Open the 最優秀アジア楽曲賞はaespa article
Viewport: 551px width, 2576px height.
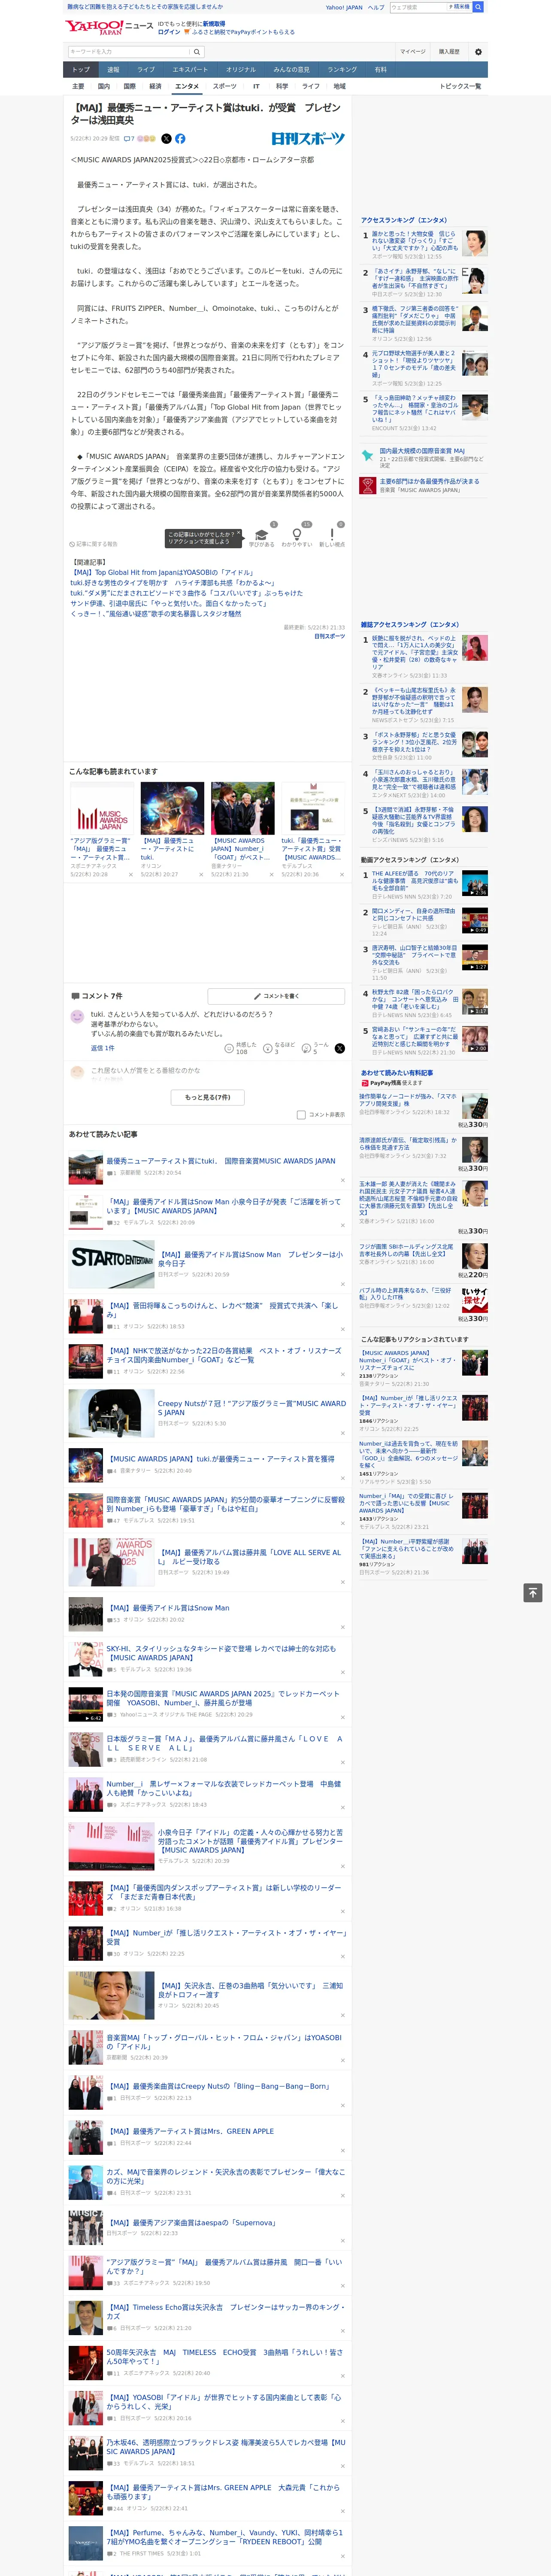[191, 2223]
